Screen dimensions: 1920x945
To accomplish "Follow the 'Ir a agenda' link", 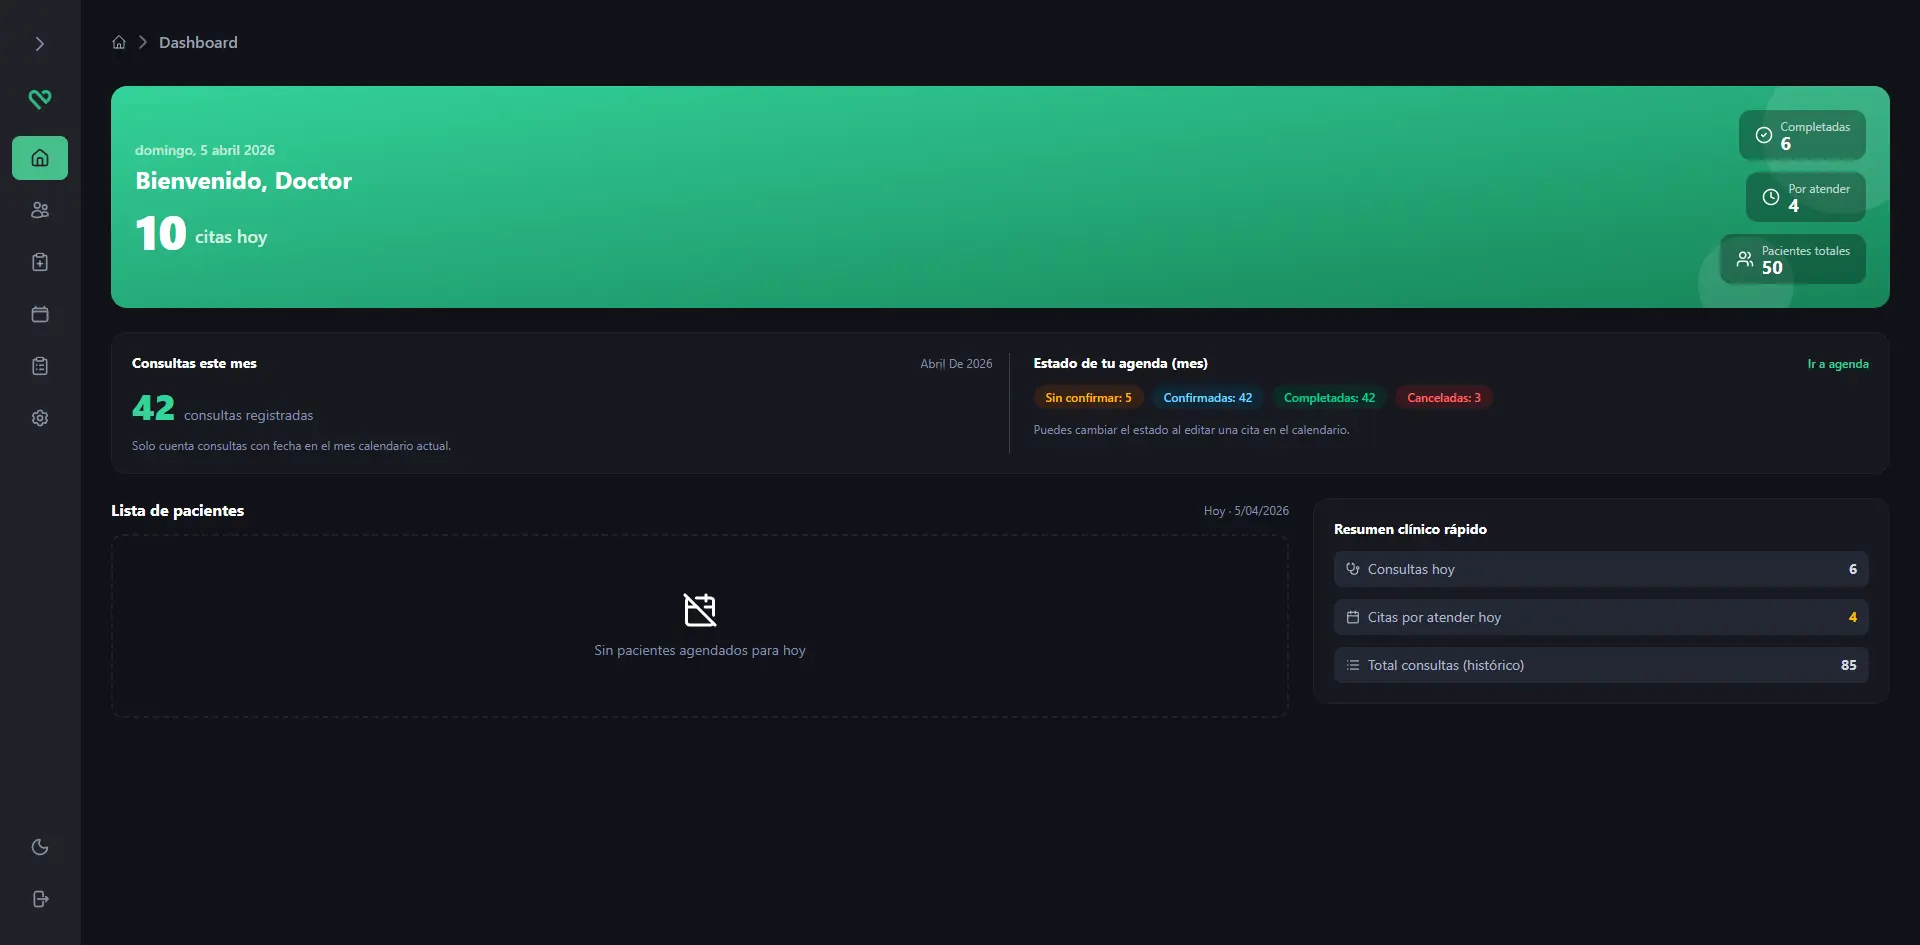I will (1838, 364).
